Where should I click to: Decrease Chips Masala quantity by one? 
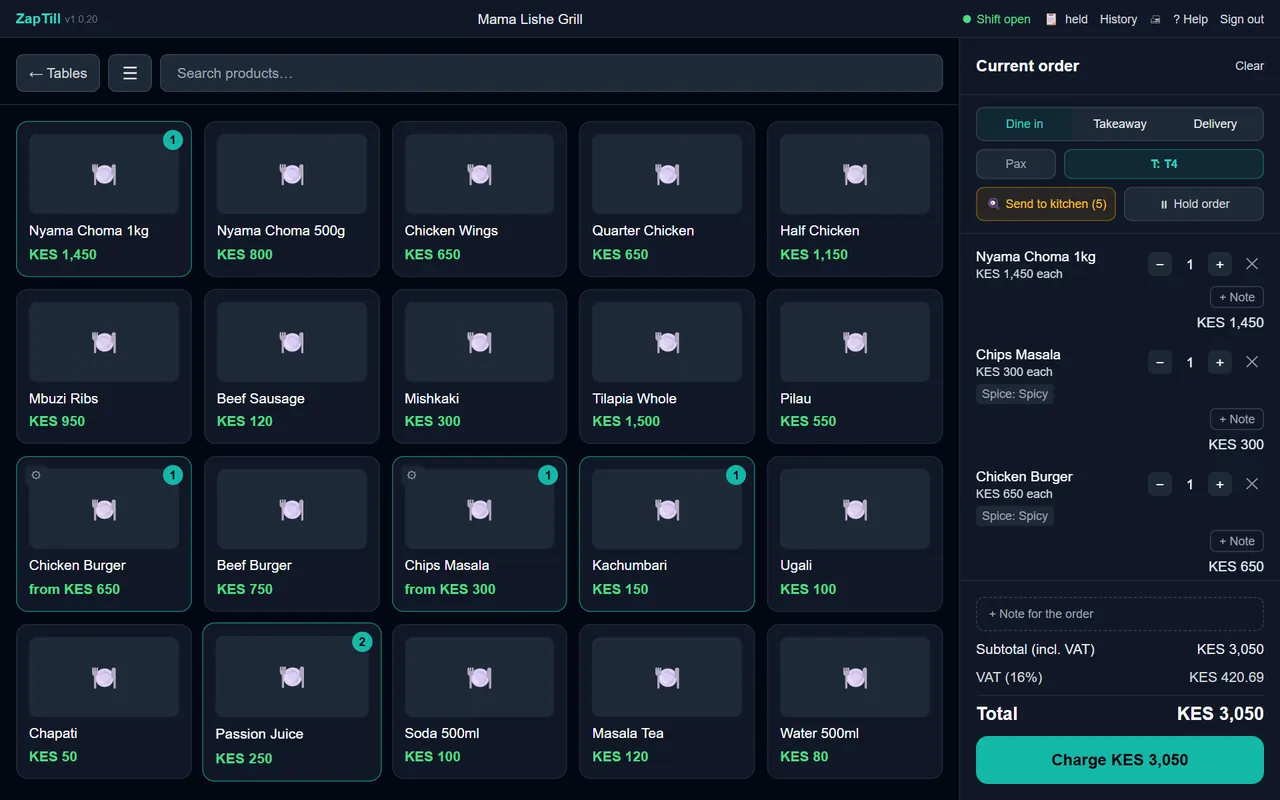click(x=1160, y=362)
